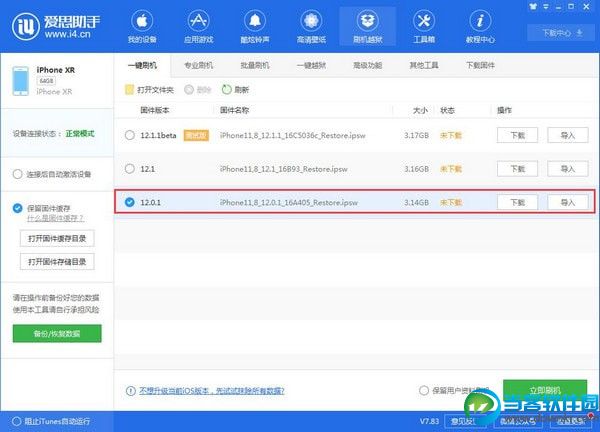
Task: Click the 3.14GB size value
Action: pyautogui.click(x=416, y=202)
